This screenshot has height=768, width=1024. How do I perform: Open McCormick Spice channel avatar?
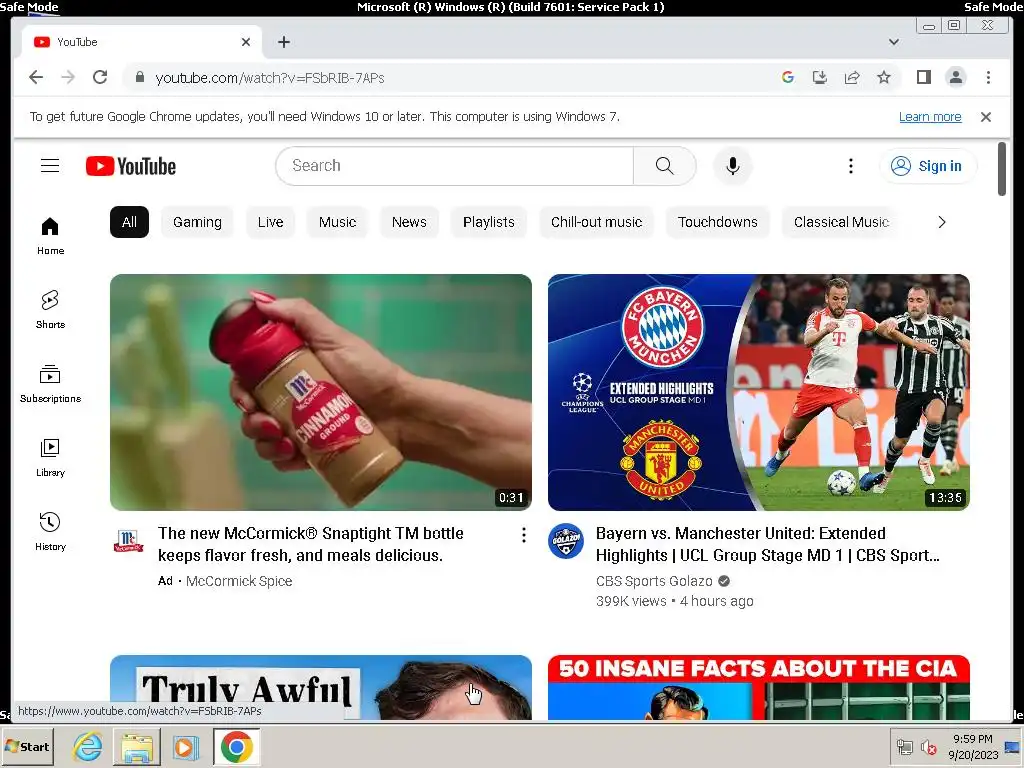(x=128, y=541)
